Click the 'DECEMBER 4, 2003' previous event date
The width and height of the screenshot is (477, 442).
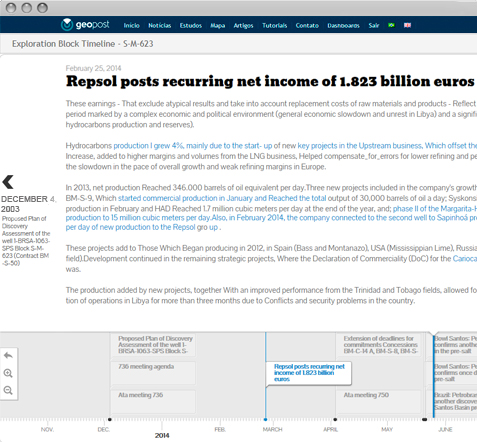[28, 204]
